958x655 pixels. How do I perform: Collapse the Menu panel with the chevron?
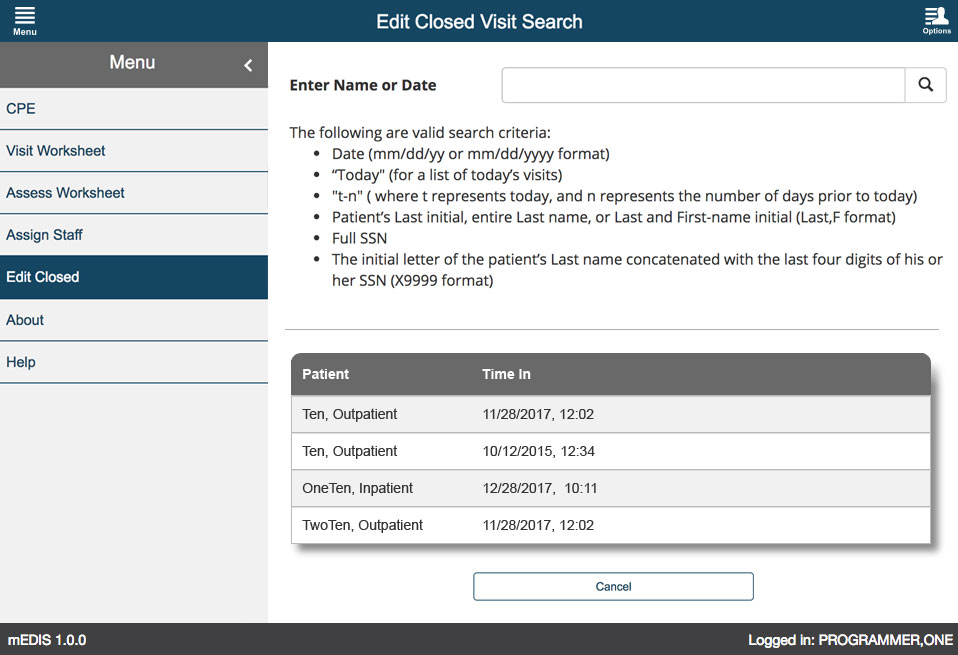pos(248,65)
